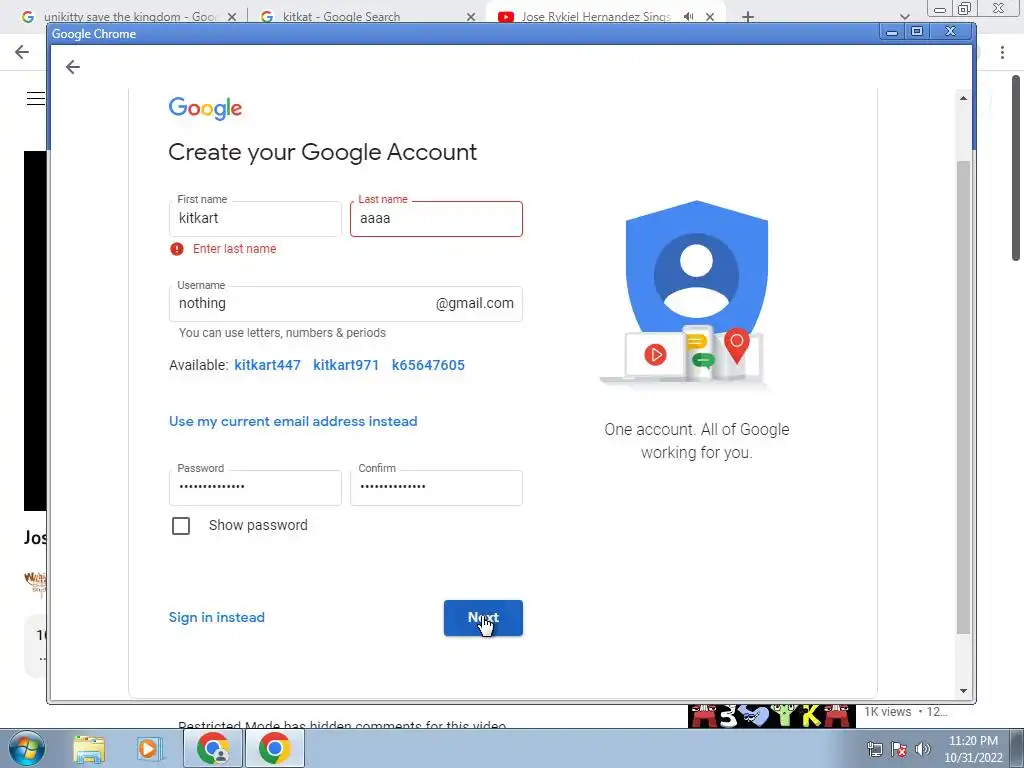The image size is (1024, 768).
Task: Click the Next button
Action: (x=483, y=618)
